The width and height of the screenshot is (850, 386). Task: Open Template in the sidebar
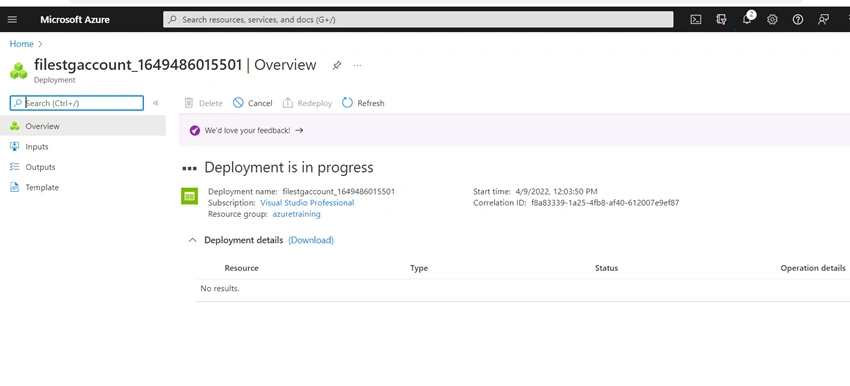click(83, 188)
